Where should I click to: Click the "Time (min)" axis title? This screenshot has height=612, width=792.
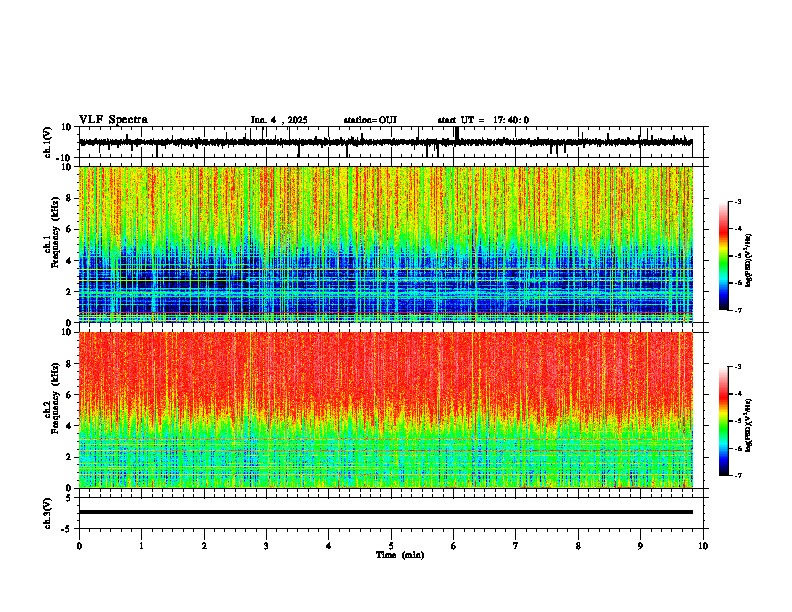(x=400, y=555)
